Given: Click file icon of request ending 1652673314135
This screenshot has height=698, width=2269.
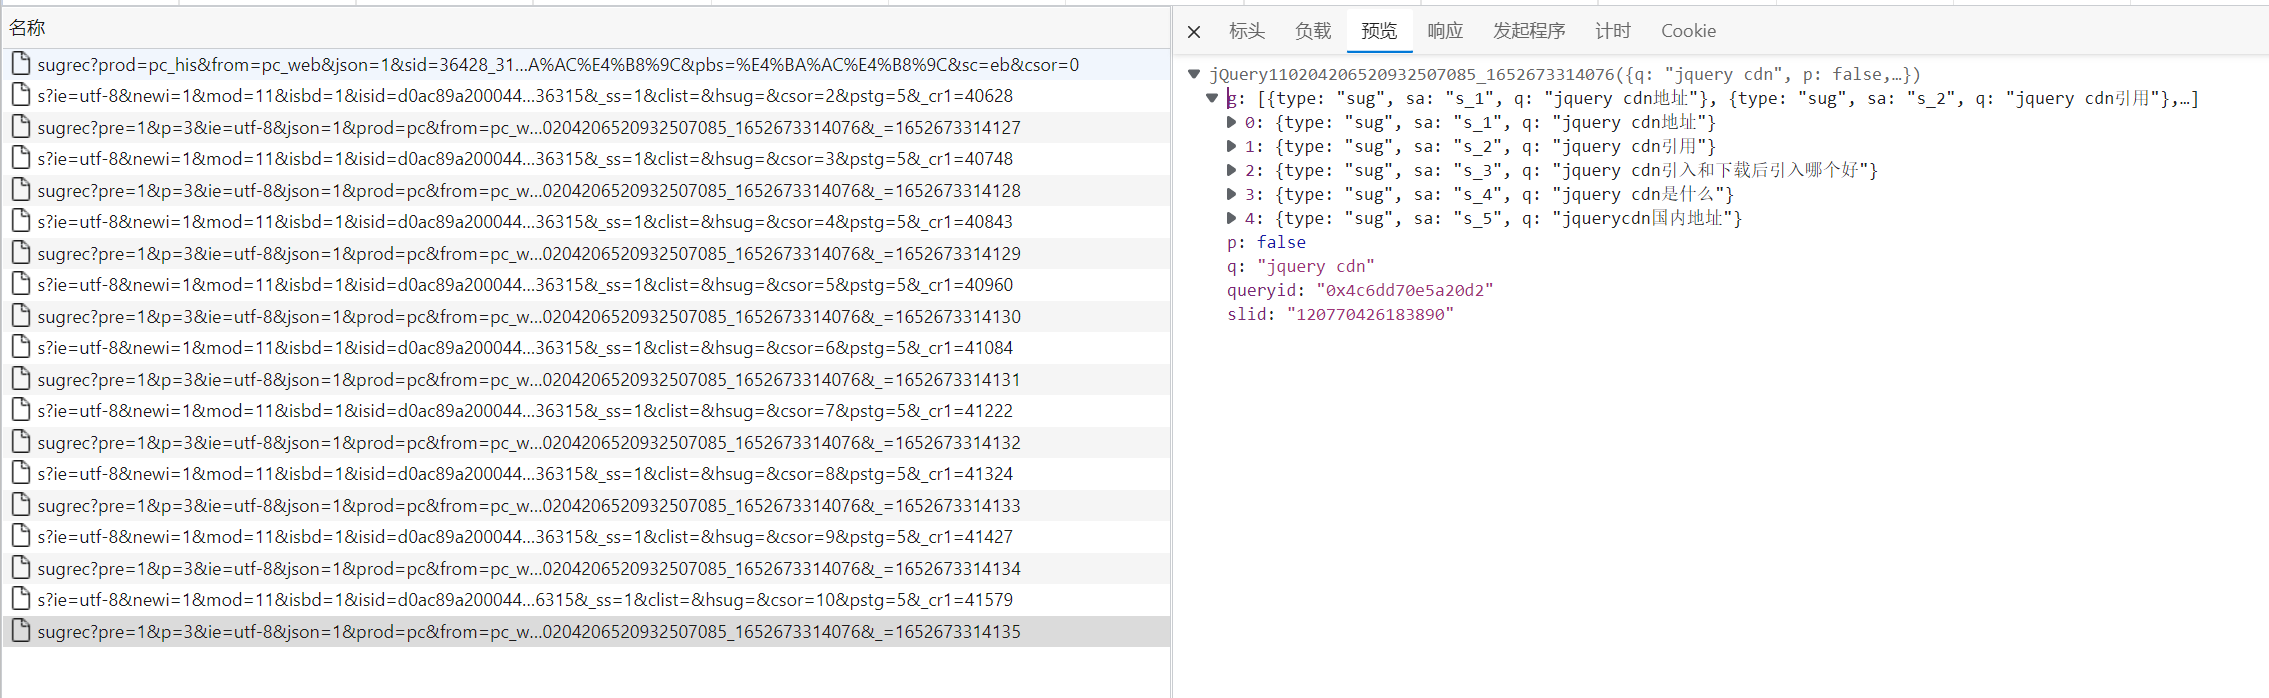Looking at the screenshot, I should coord(20,631).
